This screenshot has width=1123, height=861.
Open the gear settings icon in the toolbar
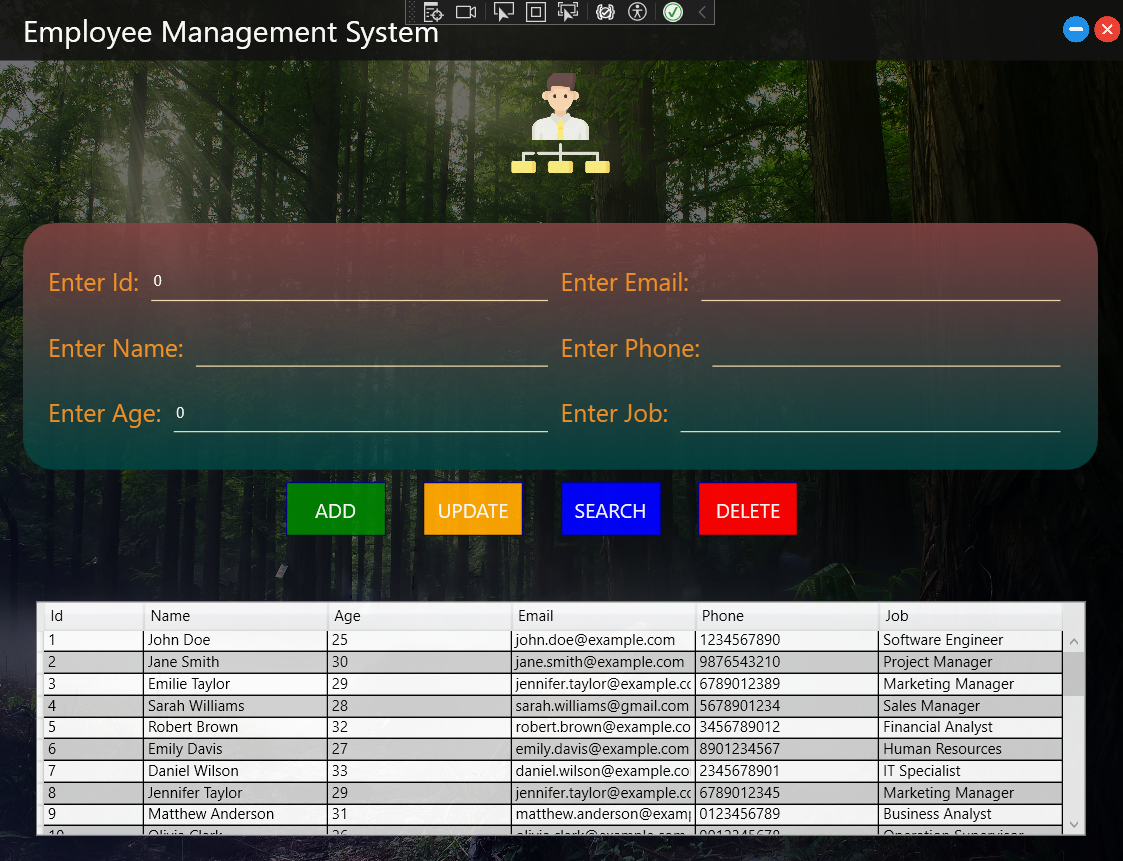(x=605, y=11)
